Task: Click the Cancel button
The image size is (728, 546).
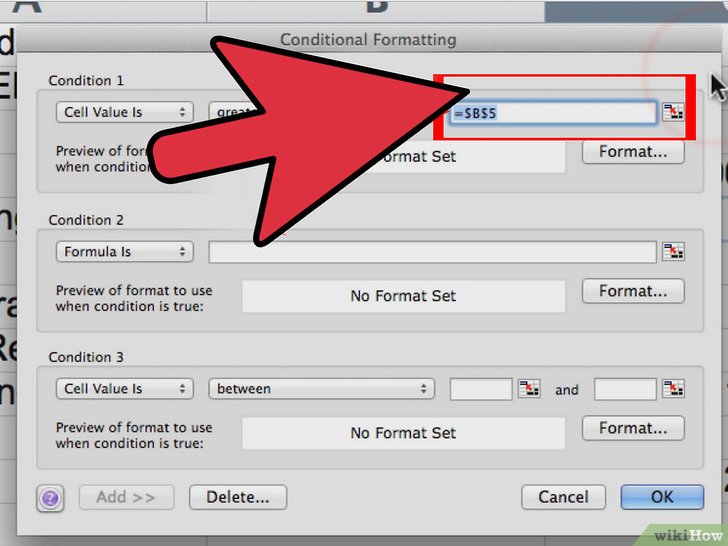Action: [x=563, y=497]
